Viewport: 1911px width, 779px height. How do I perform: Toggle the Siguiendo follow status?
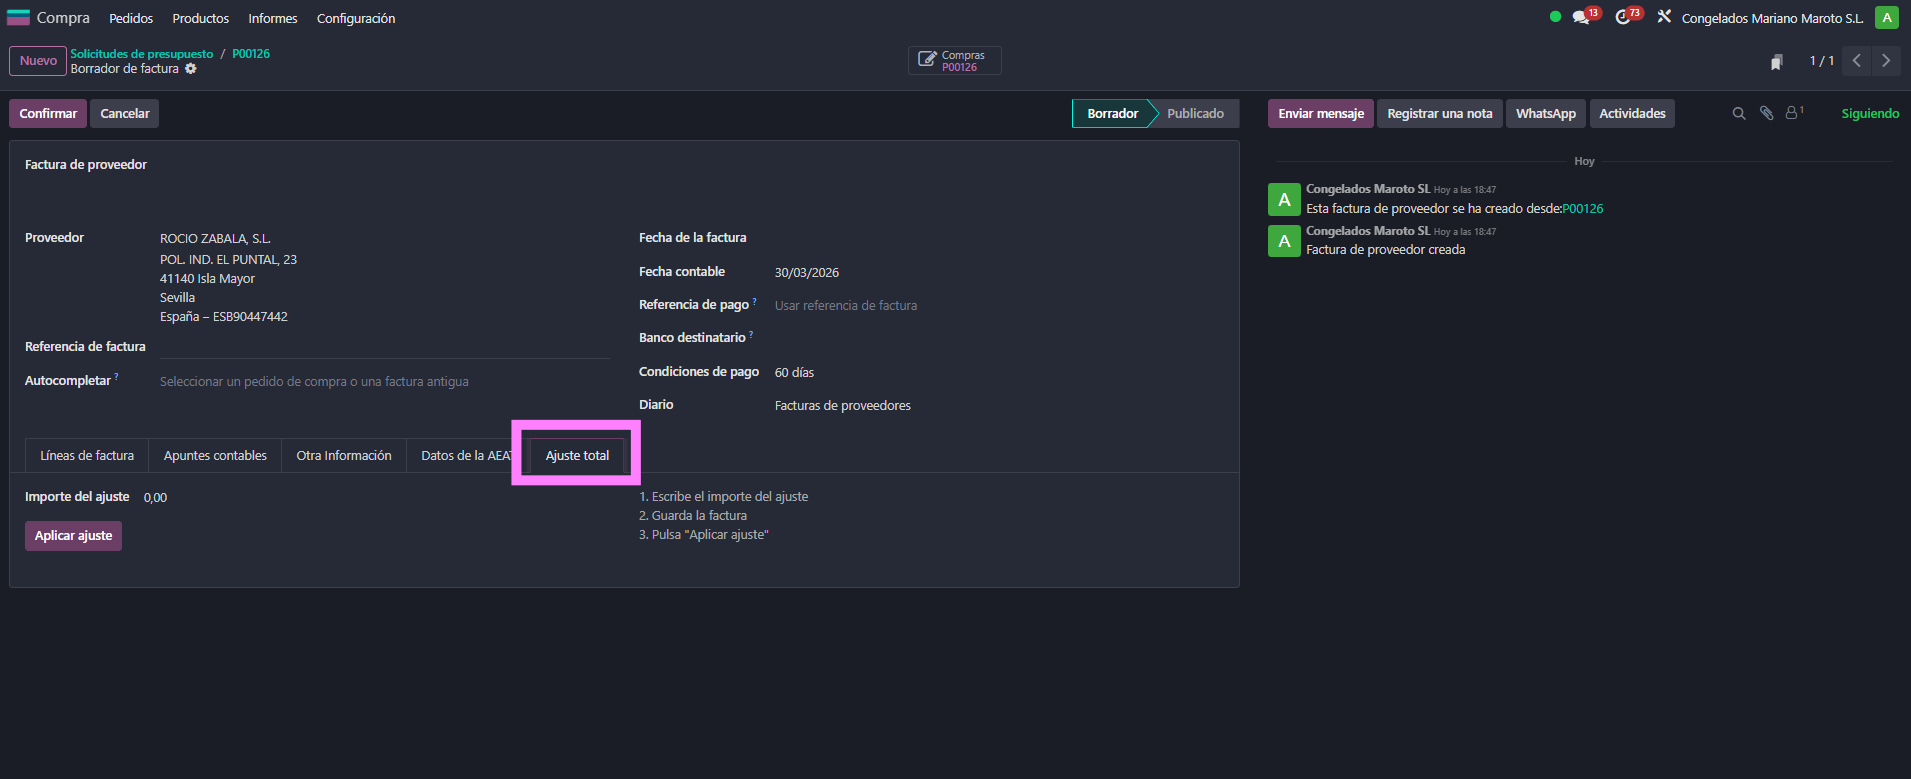(x=1869, y=114)
